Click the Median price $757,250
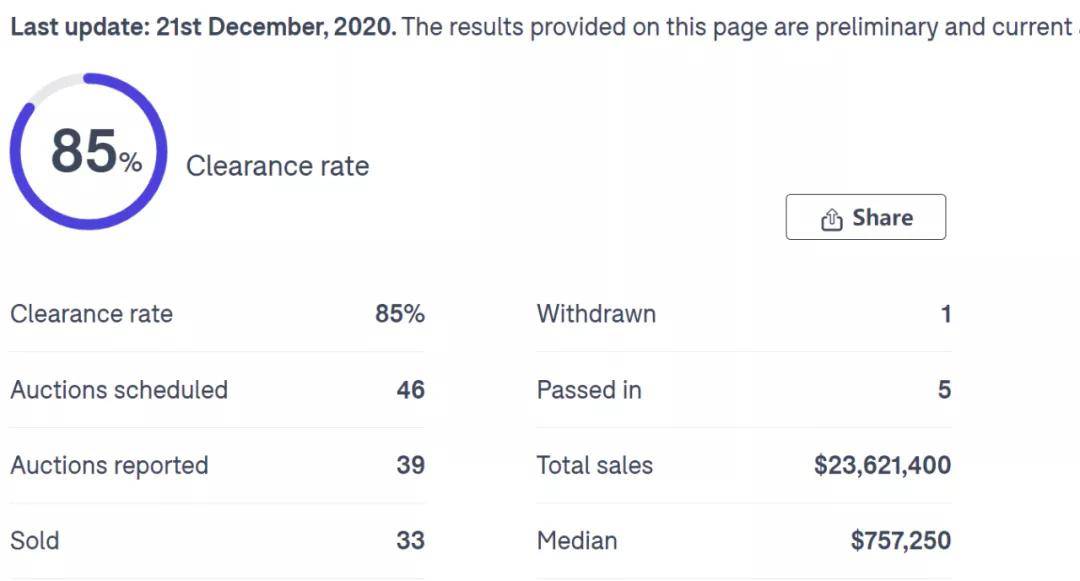Viewport: 1080px width, 581px height. [x=900, y=541]
